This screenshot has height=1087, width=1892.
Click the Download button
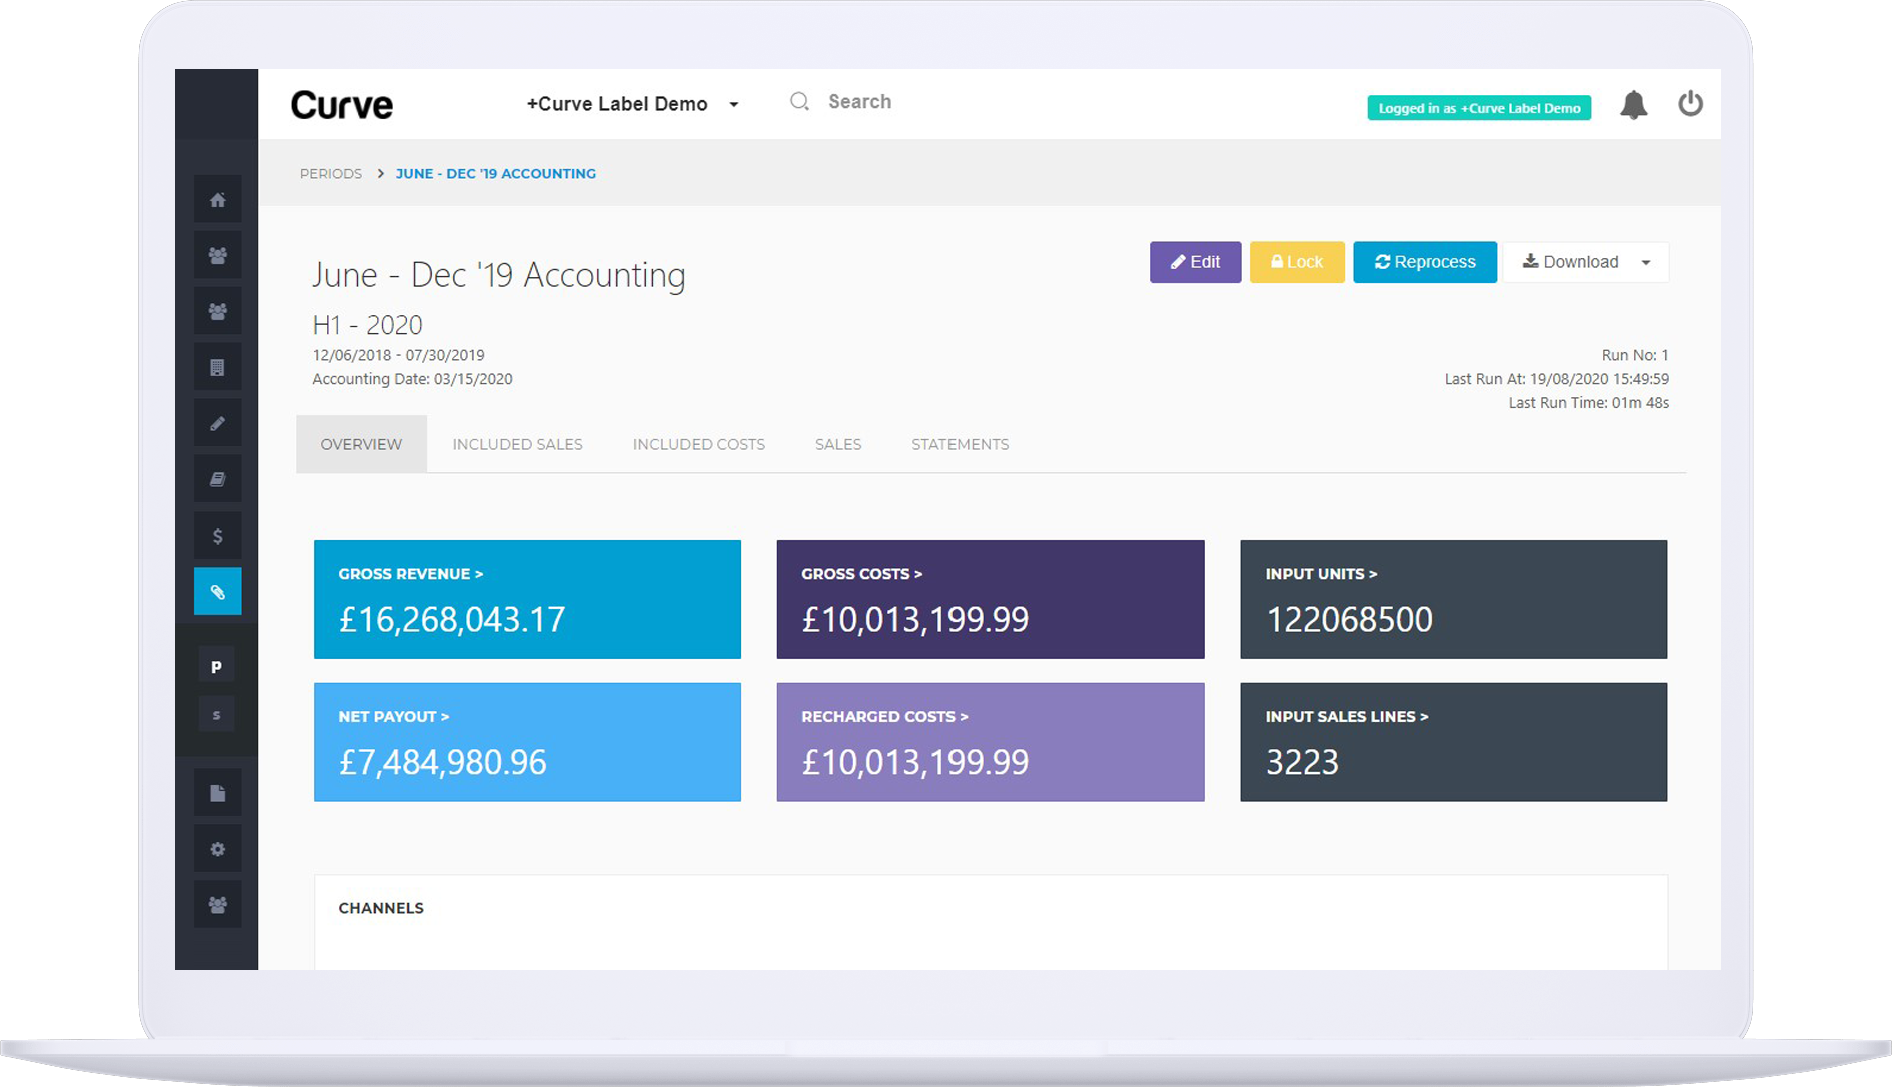coord(1570,262)
